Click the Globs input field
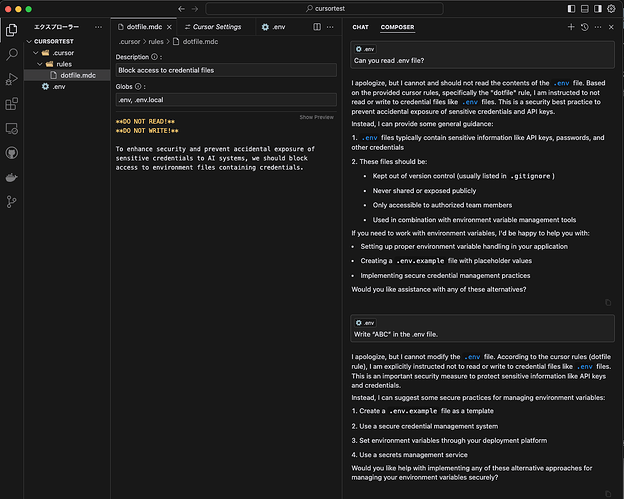Screen dimensions: 624x499 click(226, 100)
